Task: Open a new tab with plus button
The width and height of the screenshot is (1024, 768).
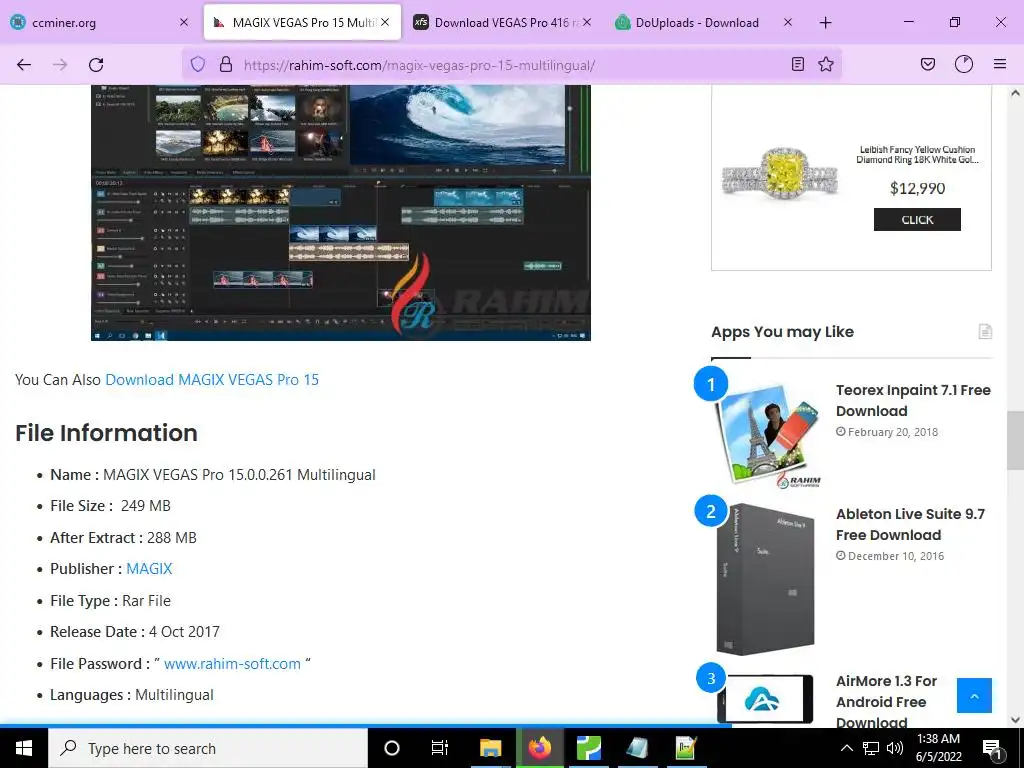Action: [825, 23]
